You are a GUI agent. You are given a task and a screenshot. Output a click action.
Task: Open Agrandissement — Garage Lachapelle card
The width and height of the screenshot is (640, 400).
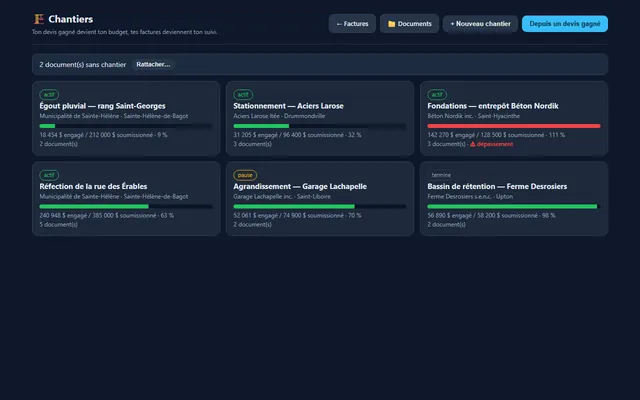[x=320, y=199]
